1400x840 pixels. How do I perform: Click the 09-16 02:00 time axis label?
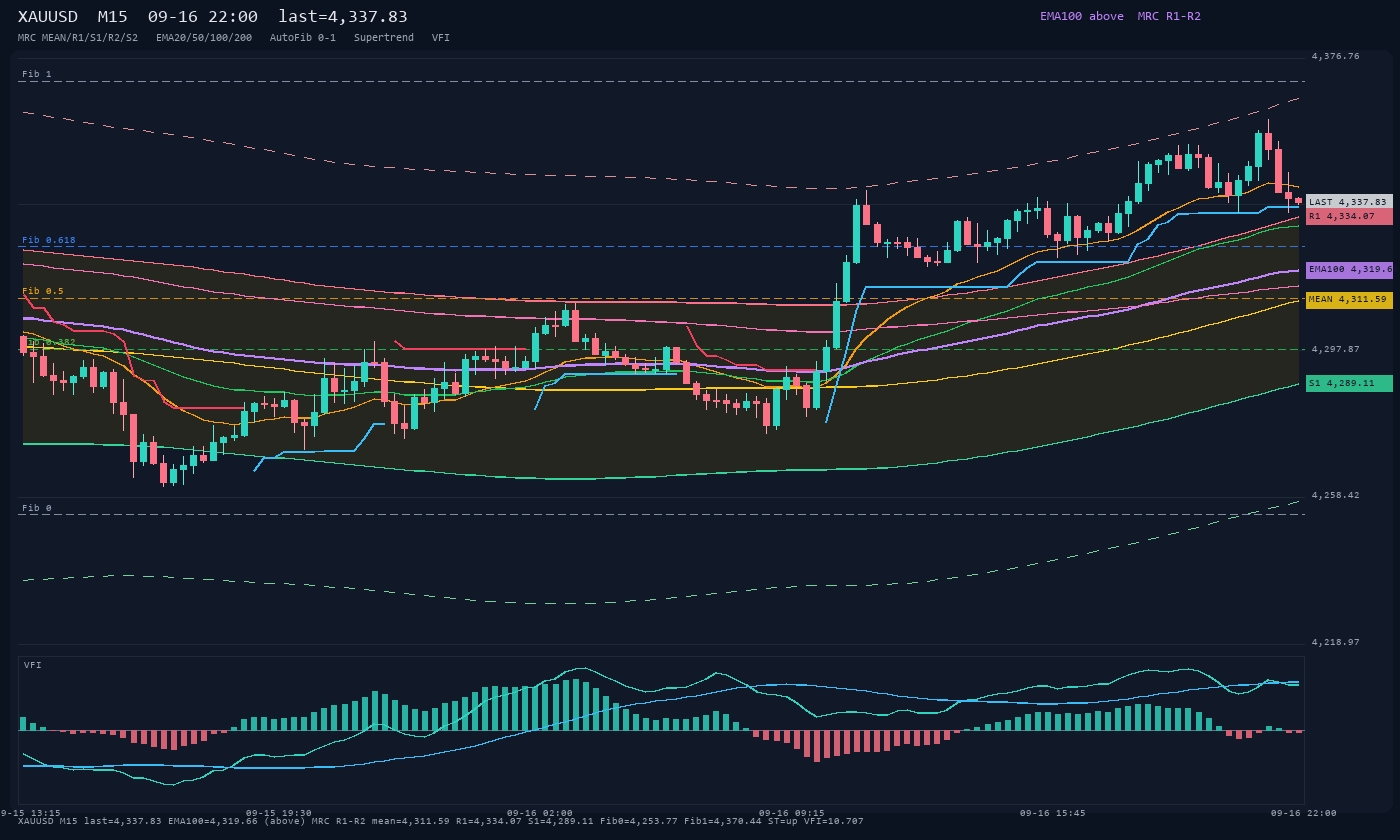point(540,813)
